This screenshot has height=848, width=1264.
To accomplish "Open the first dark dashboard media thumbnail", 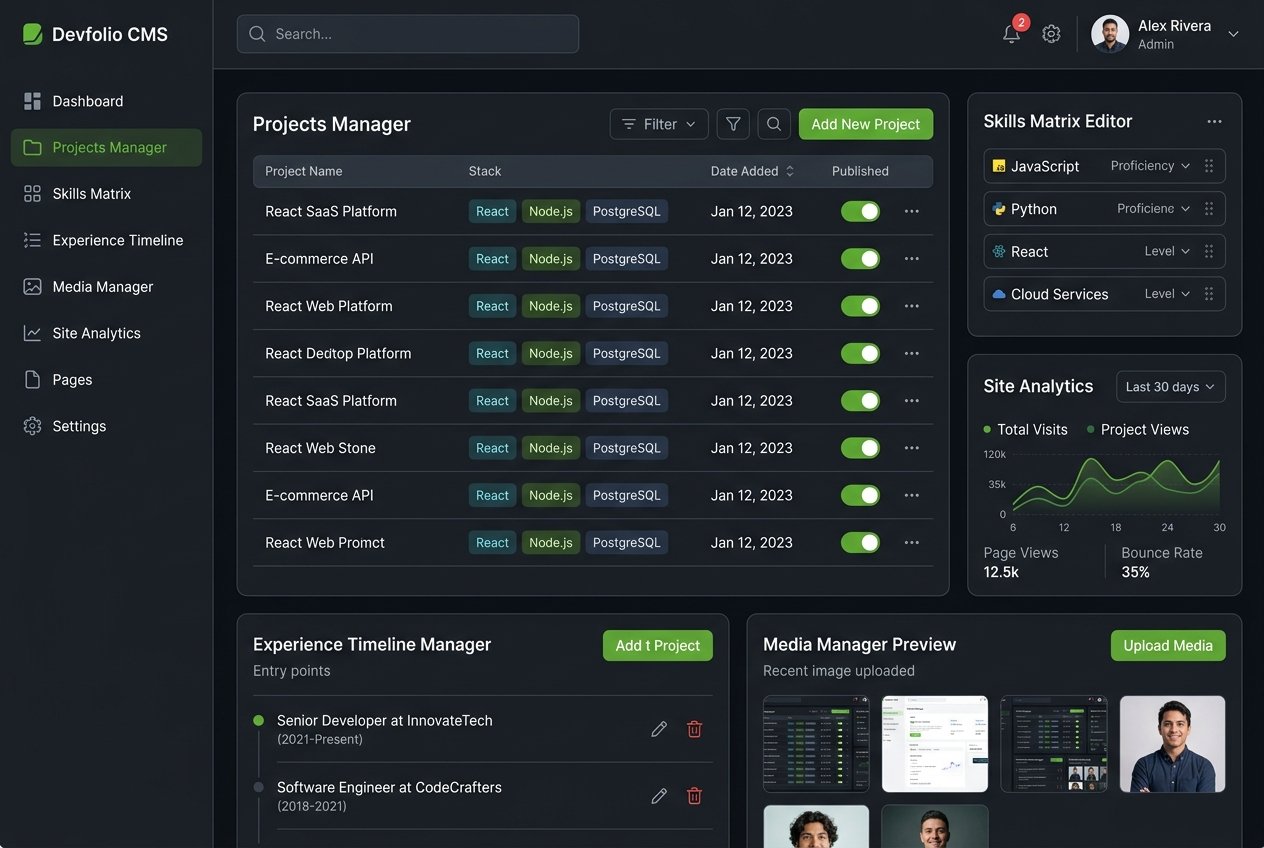I will 816,744.
